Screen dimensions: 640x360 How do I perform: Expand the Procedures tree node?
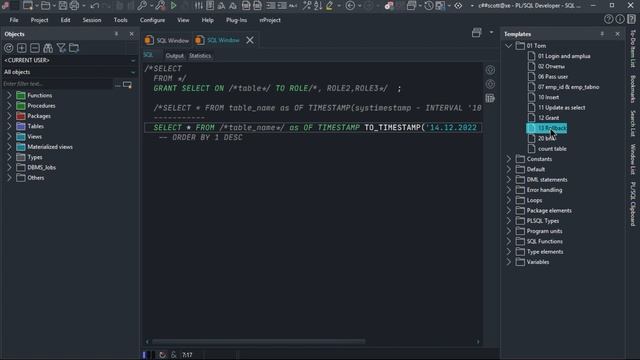point(9,106)
